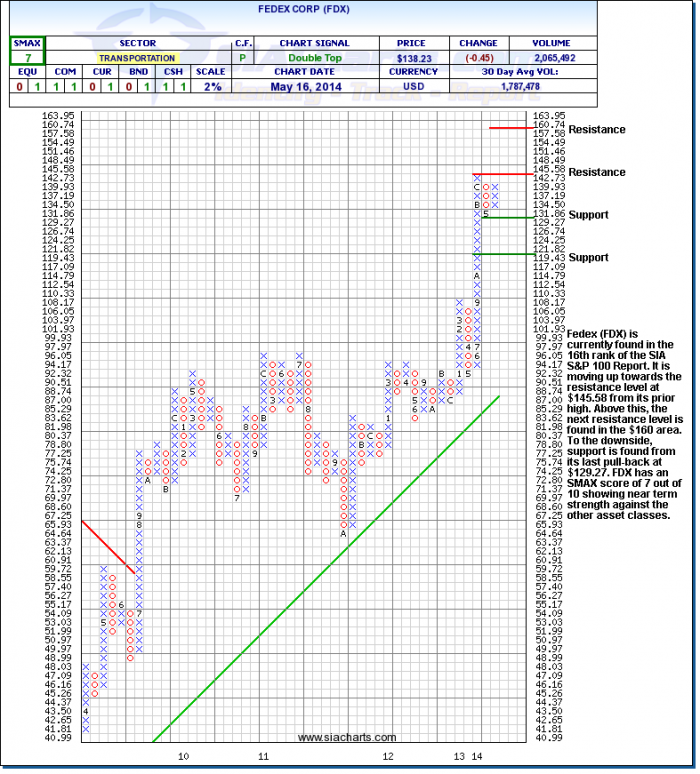Click the Support label near 119.43
This screenshot has height=774, width=700.
[589, 257]
